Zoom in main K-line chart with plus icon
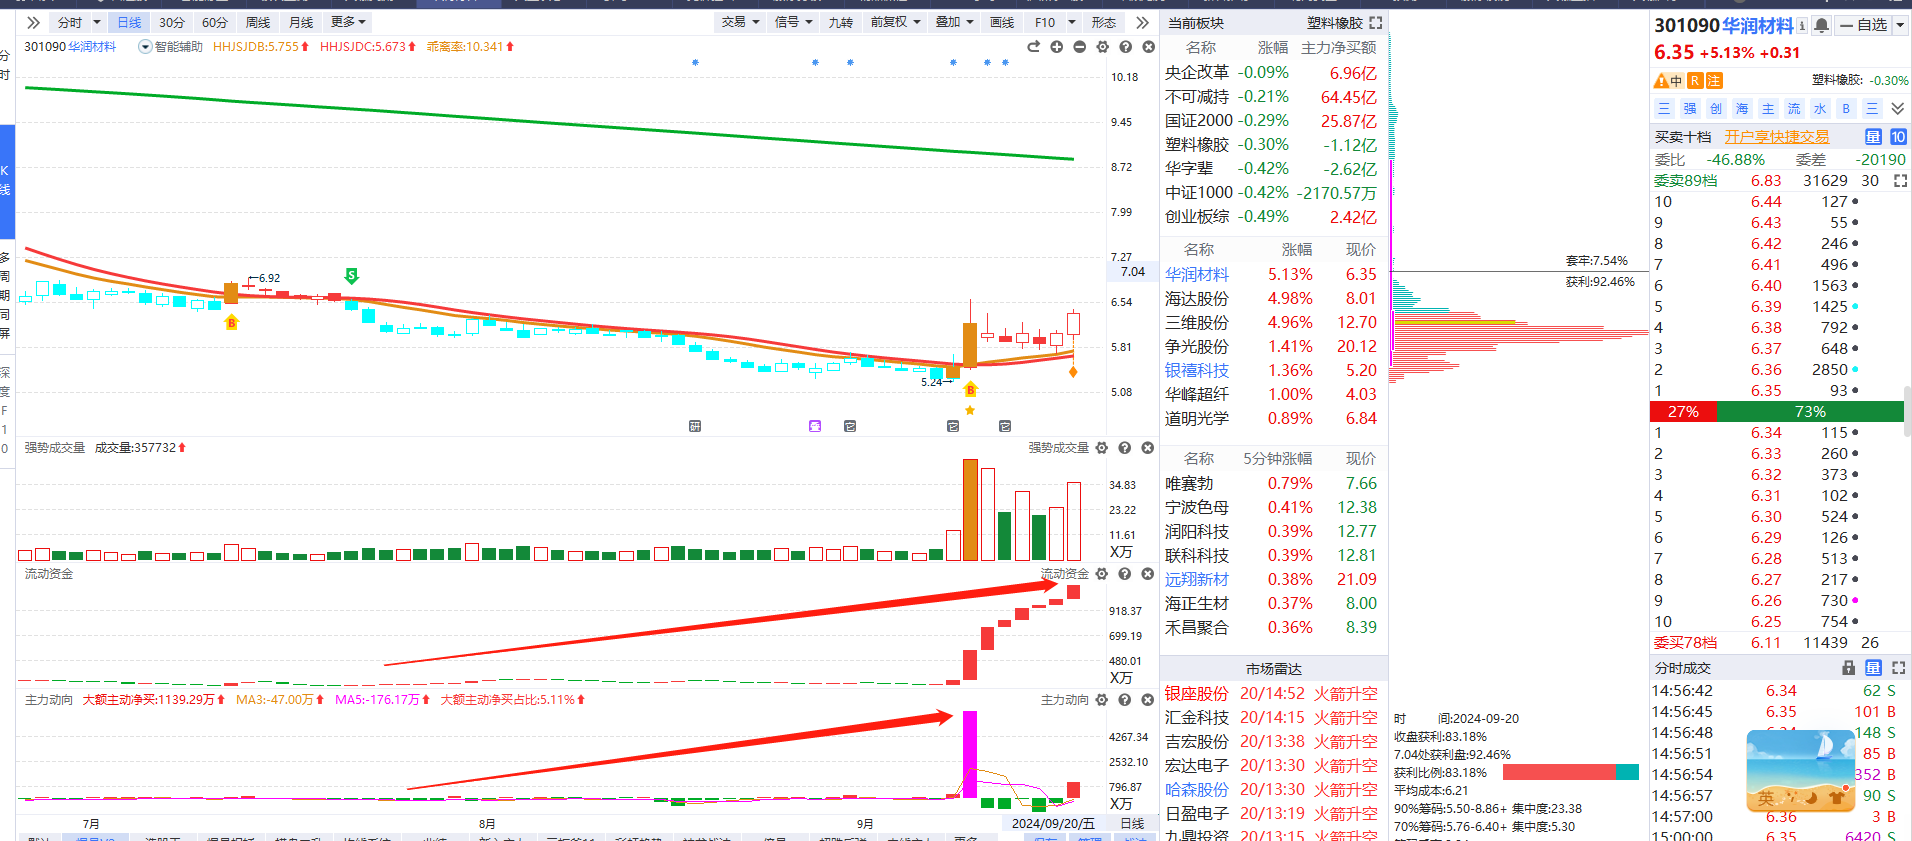Image resolution: width=1912 pixels, height=841 pixels. (x=1057, y=47)
